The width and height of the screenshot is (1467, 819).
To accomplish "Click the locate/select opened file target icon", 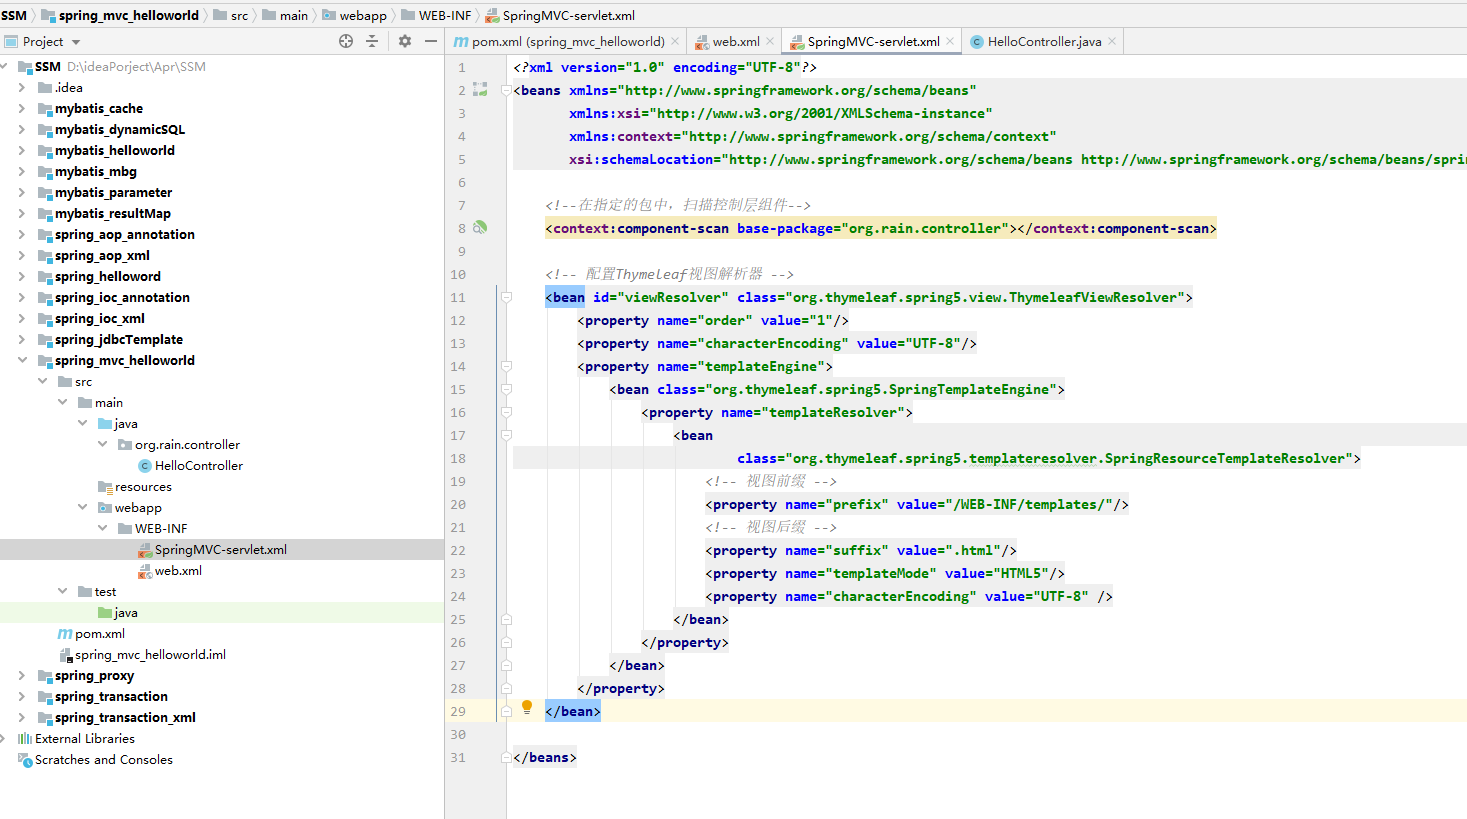I will pos(346,41).
